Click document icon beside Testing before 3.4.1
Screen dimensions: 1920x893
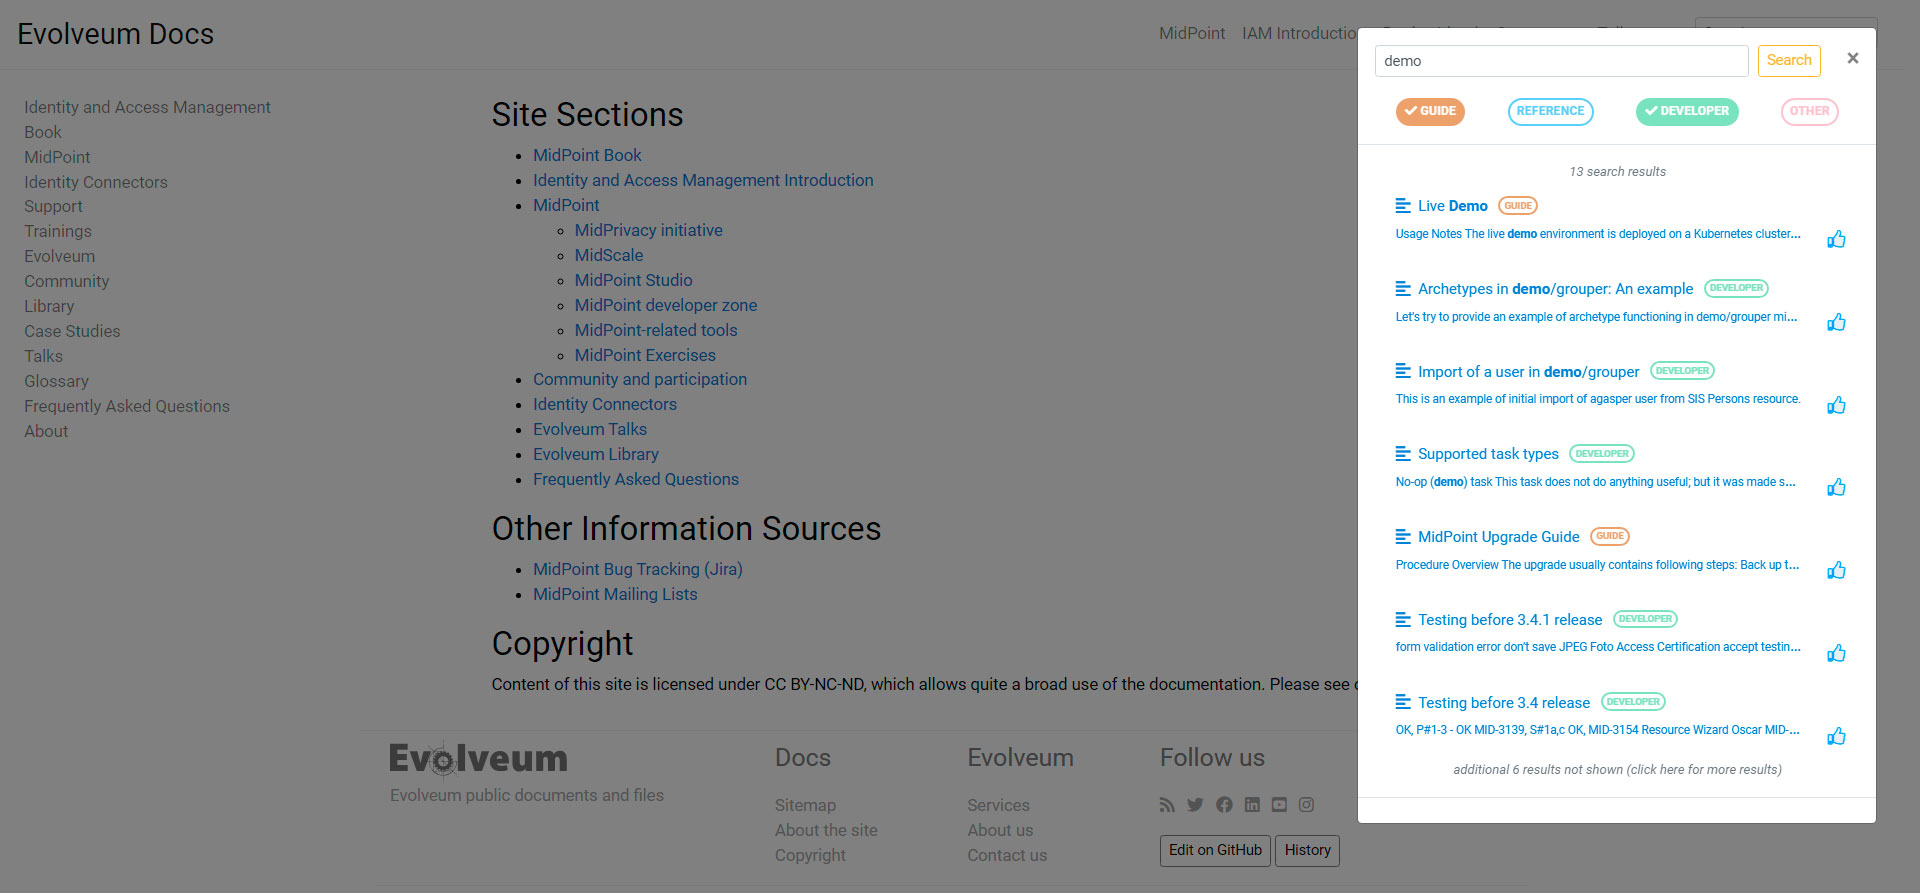[1403, 620]
